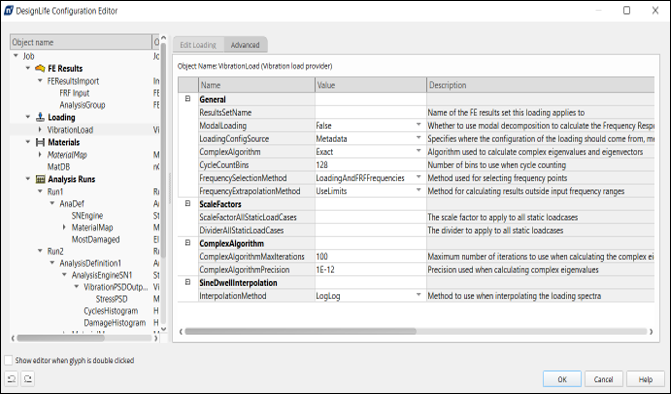Click the Help button
Image resolution: width=671 pixels, height=394 pixels.
pyautogui.click(x=645, y=379)
